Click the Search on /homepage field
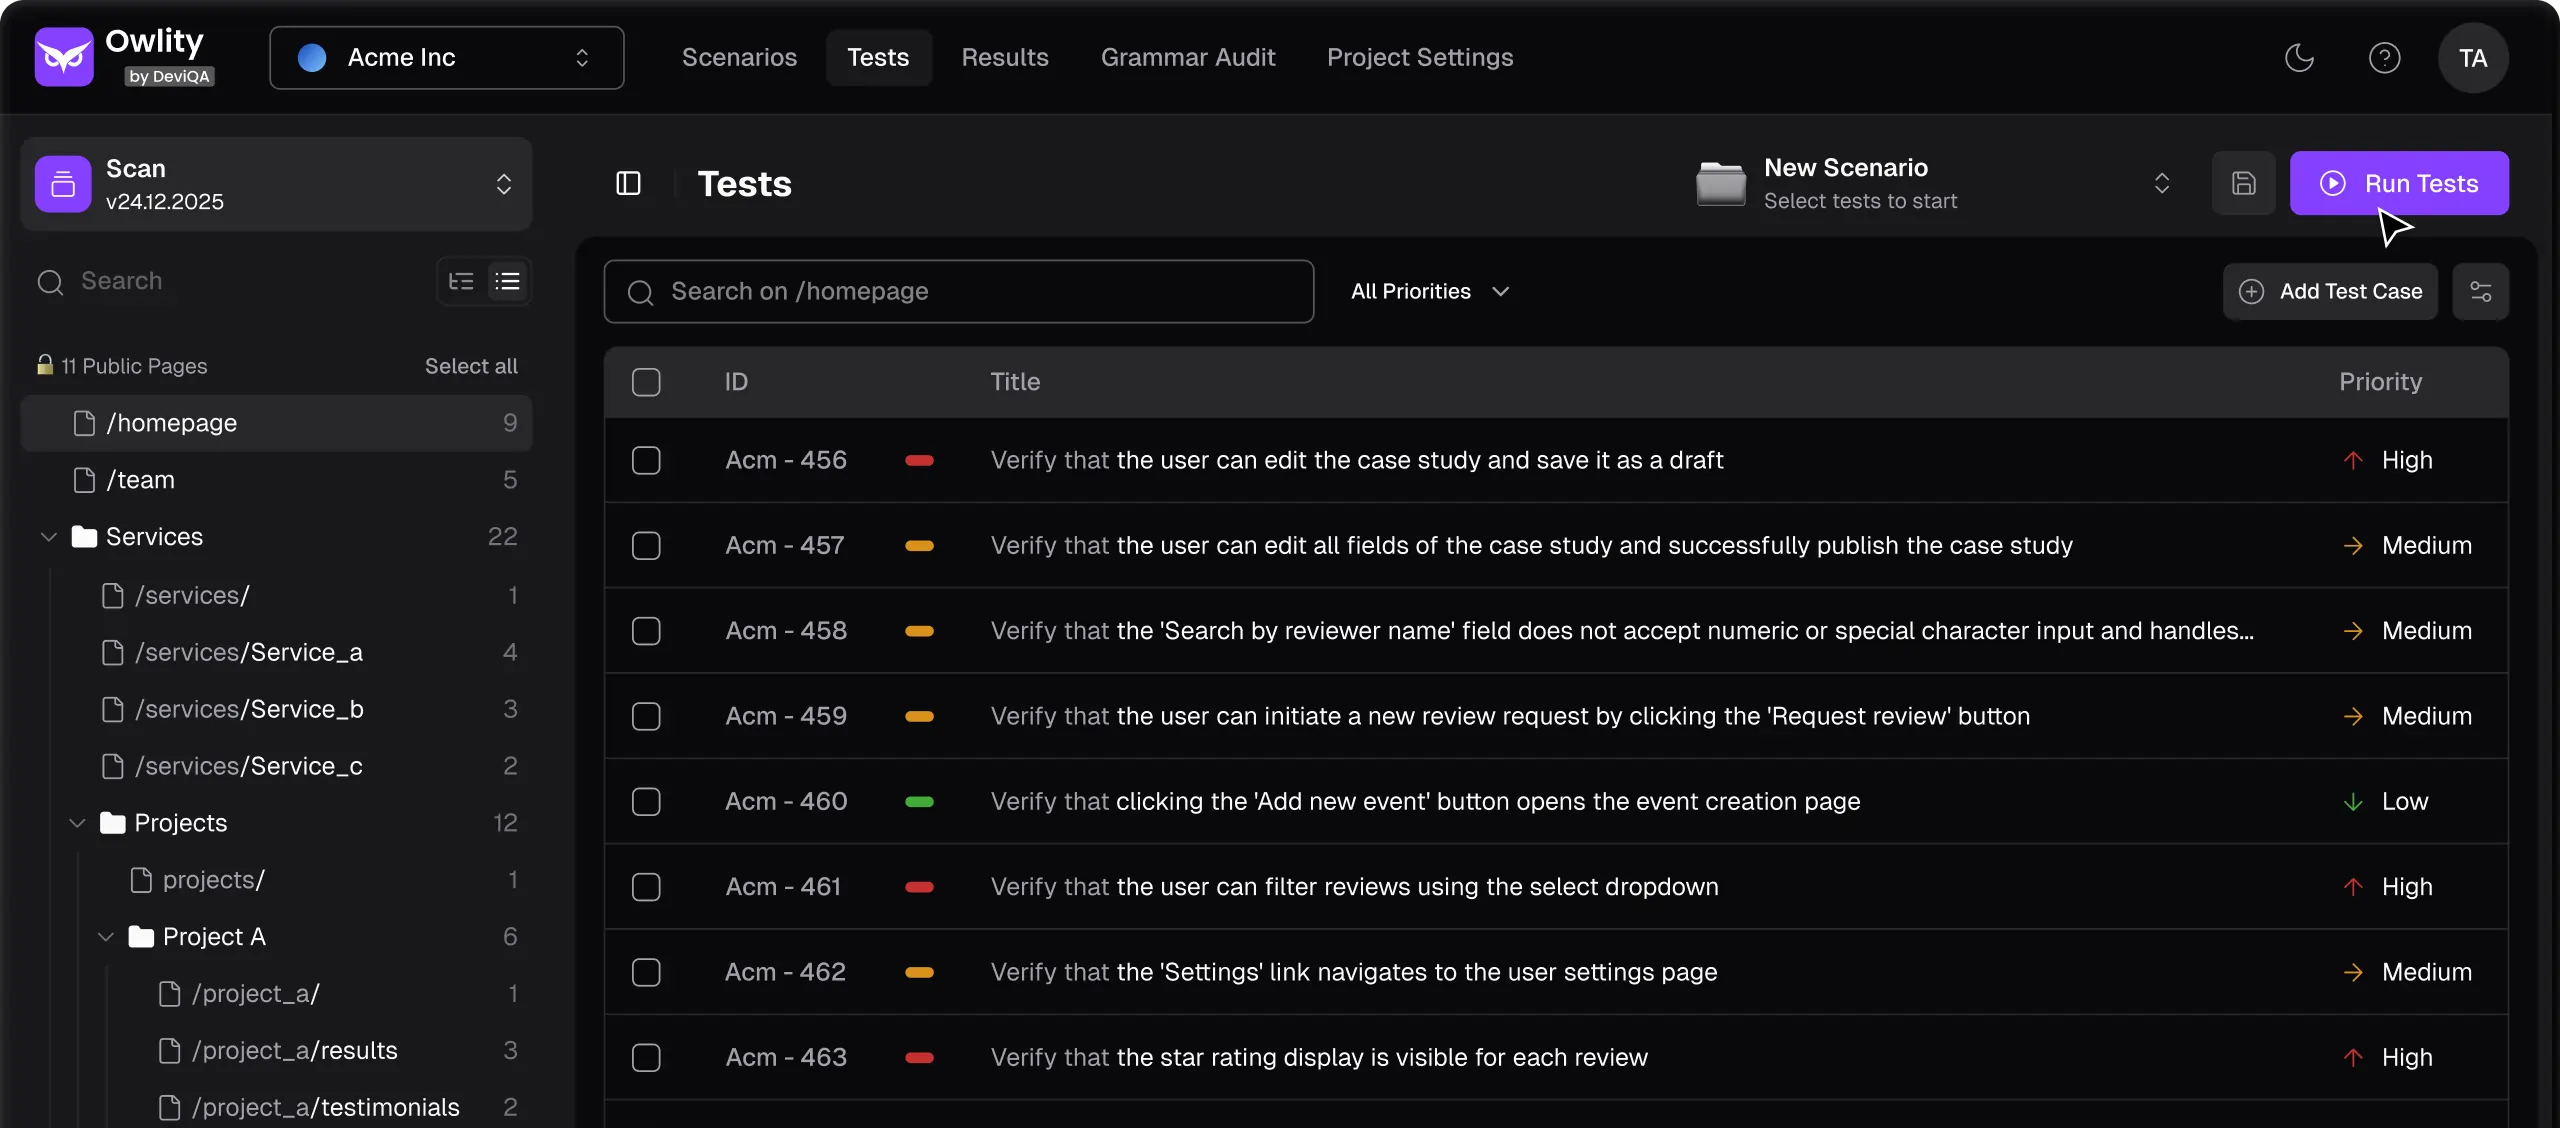 [x=958, y=291]
